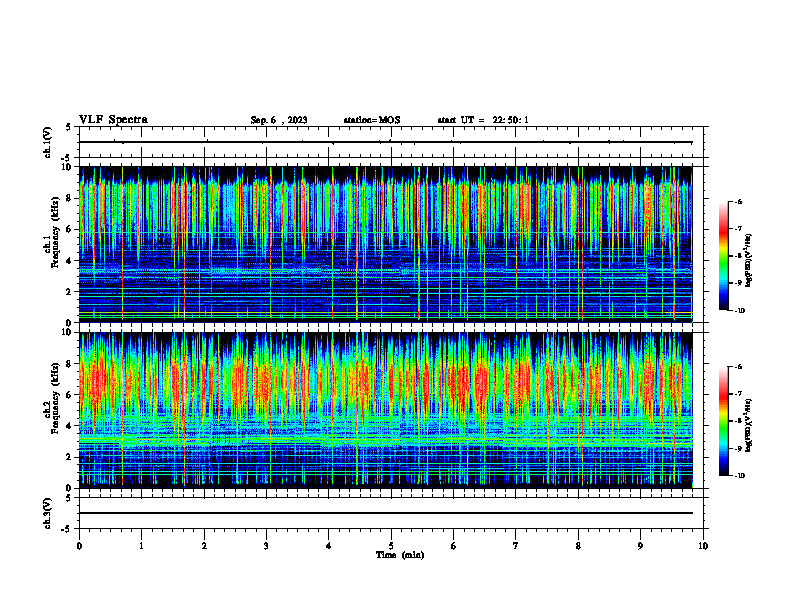Click the "5" tick on ch.1(V) axis
Viewport: 792px width, 612px height.
pyautogui.click(x=69, y=127)
